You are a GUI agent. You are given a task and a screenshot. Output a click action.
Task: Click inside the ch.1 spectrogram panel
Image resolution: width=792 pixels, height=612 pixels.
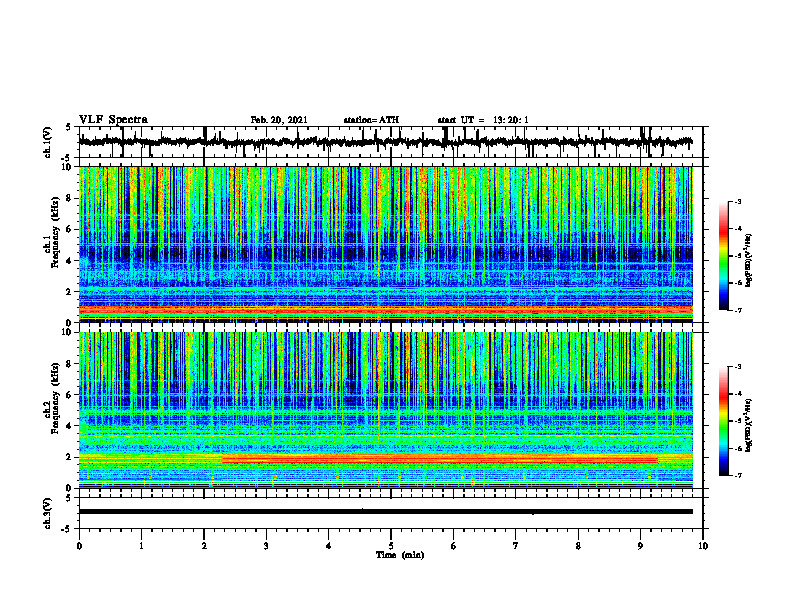point(386,244)
